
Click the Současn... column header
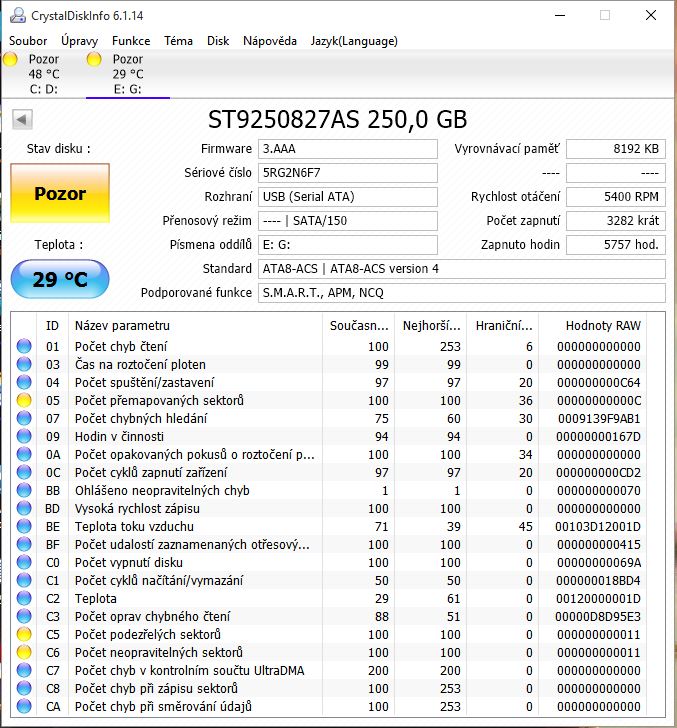(x=358, y=325)
